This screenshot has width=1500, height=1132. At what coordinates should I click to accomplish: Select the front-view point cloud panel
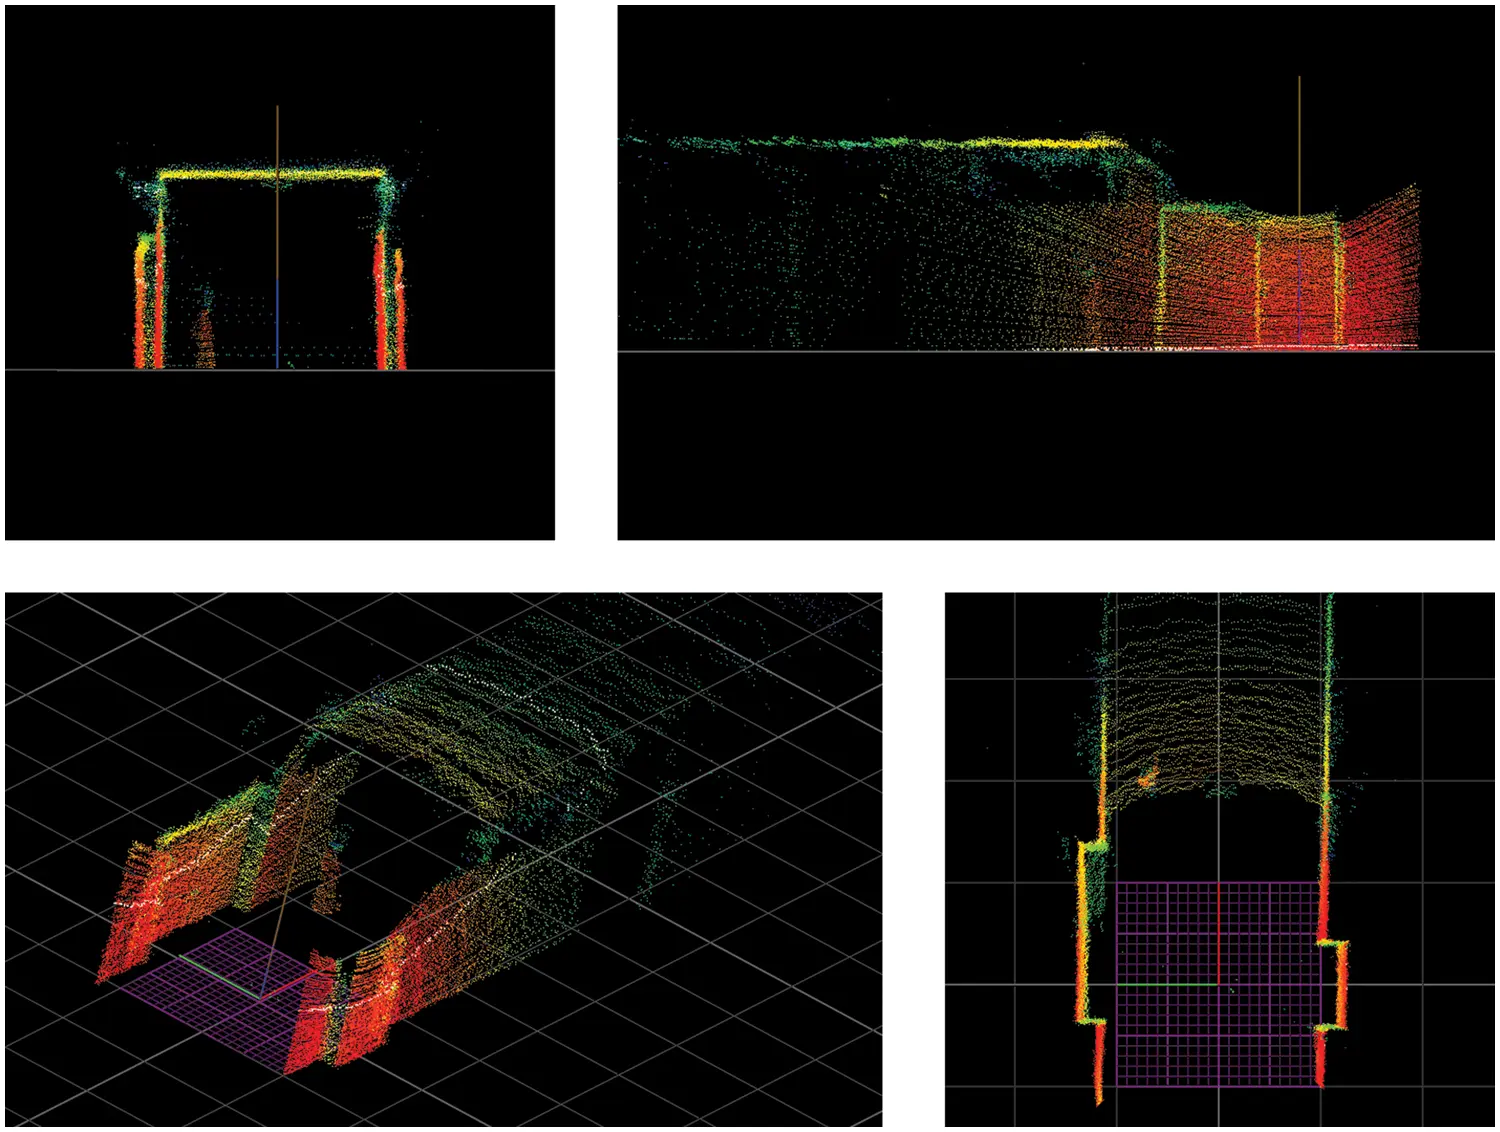click(280, 270)
